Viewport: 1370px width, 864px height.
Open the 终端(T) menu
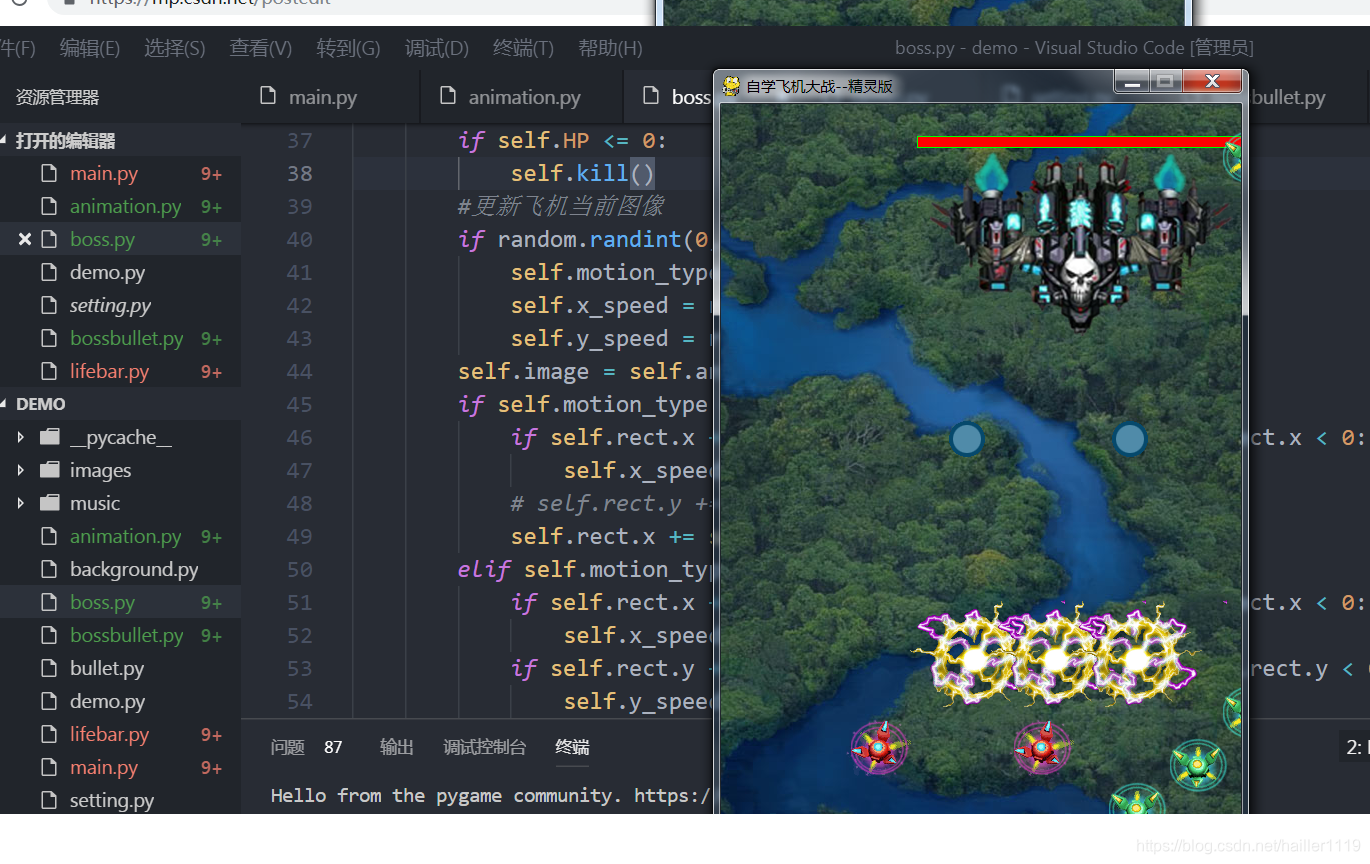[523, 48]
